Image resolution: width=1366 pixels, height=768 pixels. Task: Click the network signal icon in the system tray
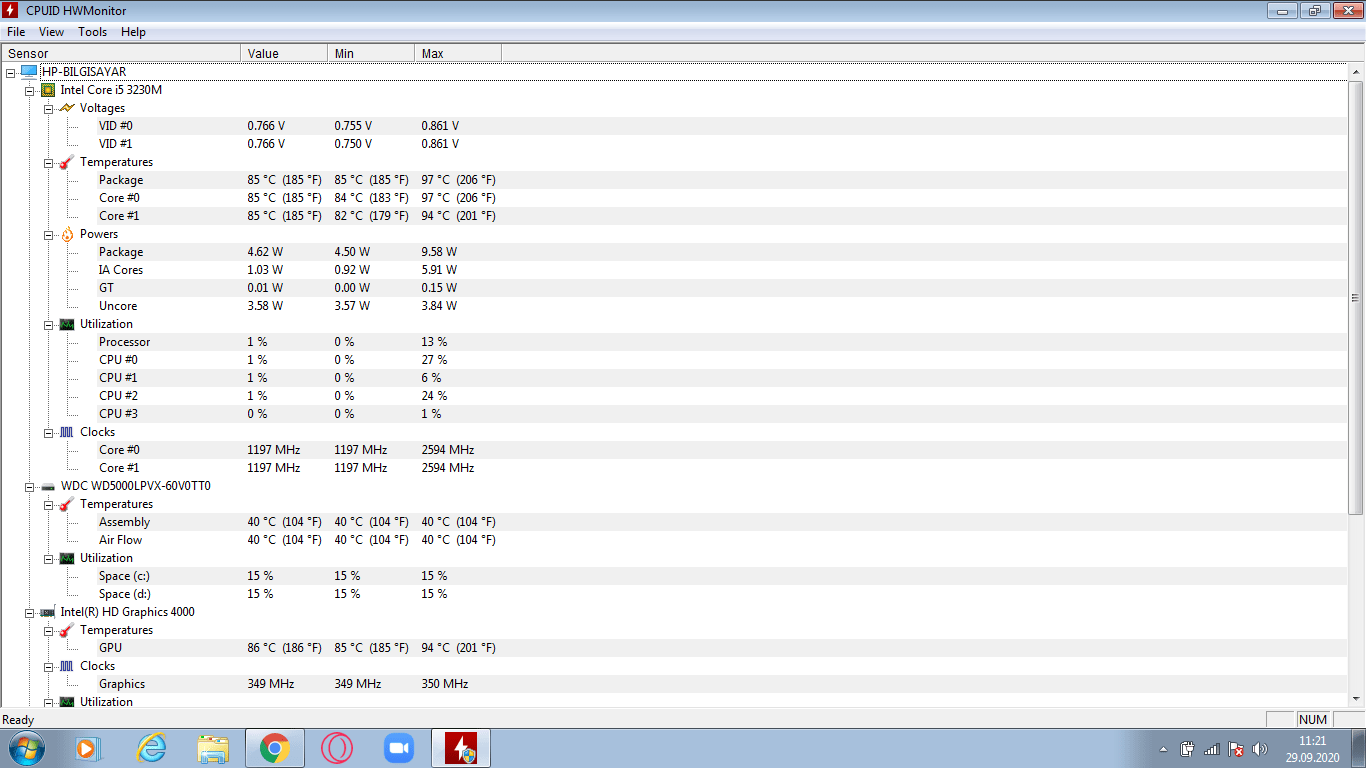pyautogui.click(x=1212, y=749)
